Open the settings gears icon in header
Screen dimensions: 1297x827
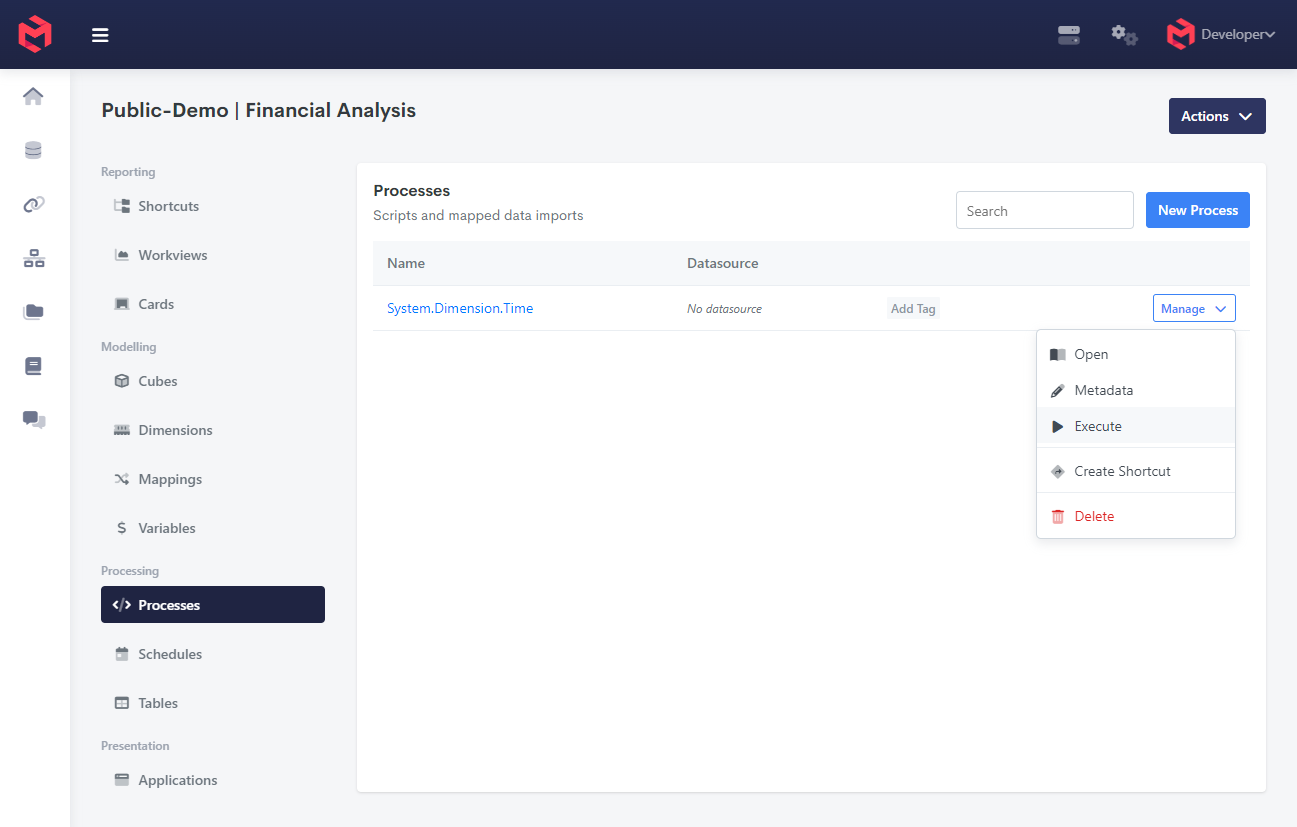click(x=1124, y=35)
